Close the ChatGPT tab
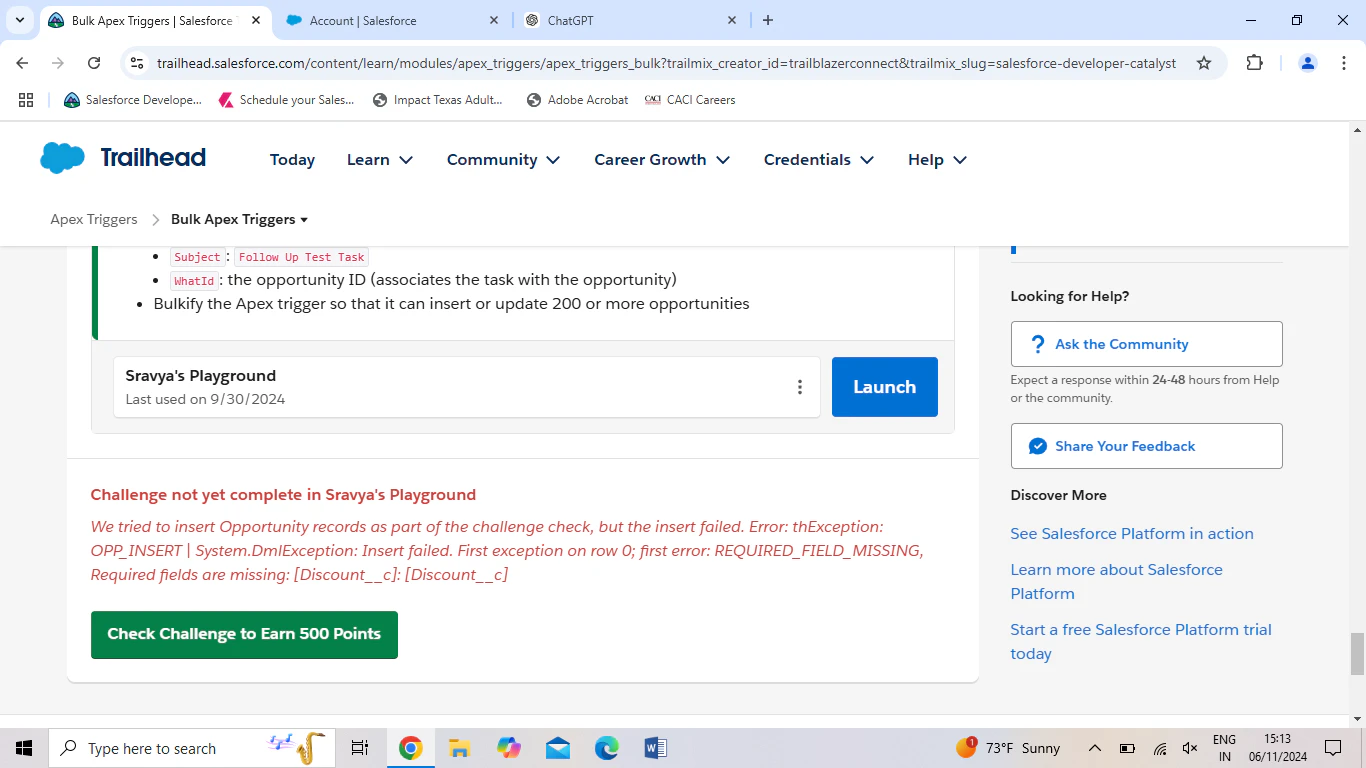 (x=732, y=20)
